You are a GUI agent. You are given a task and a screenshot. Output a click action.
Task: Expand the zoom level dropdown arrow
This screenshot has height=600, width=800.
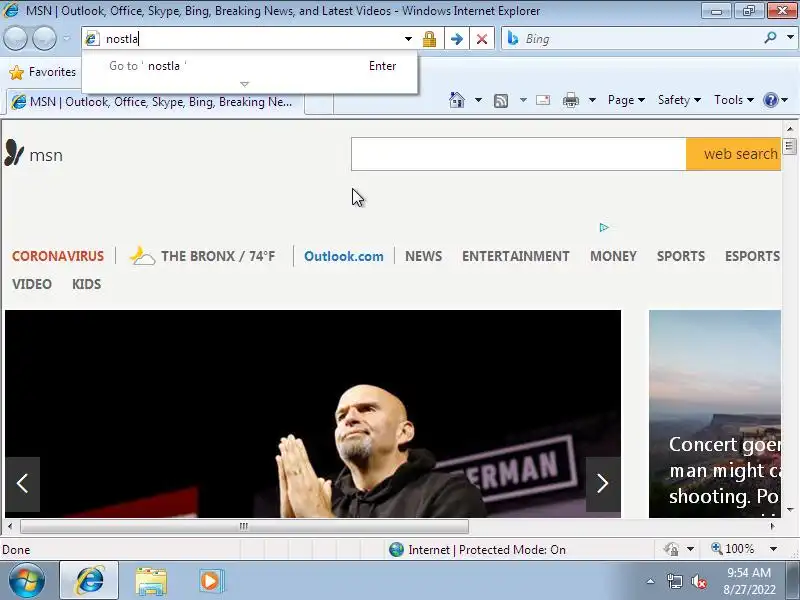coord(773,549)
